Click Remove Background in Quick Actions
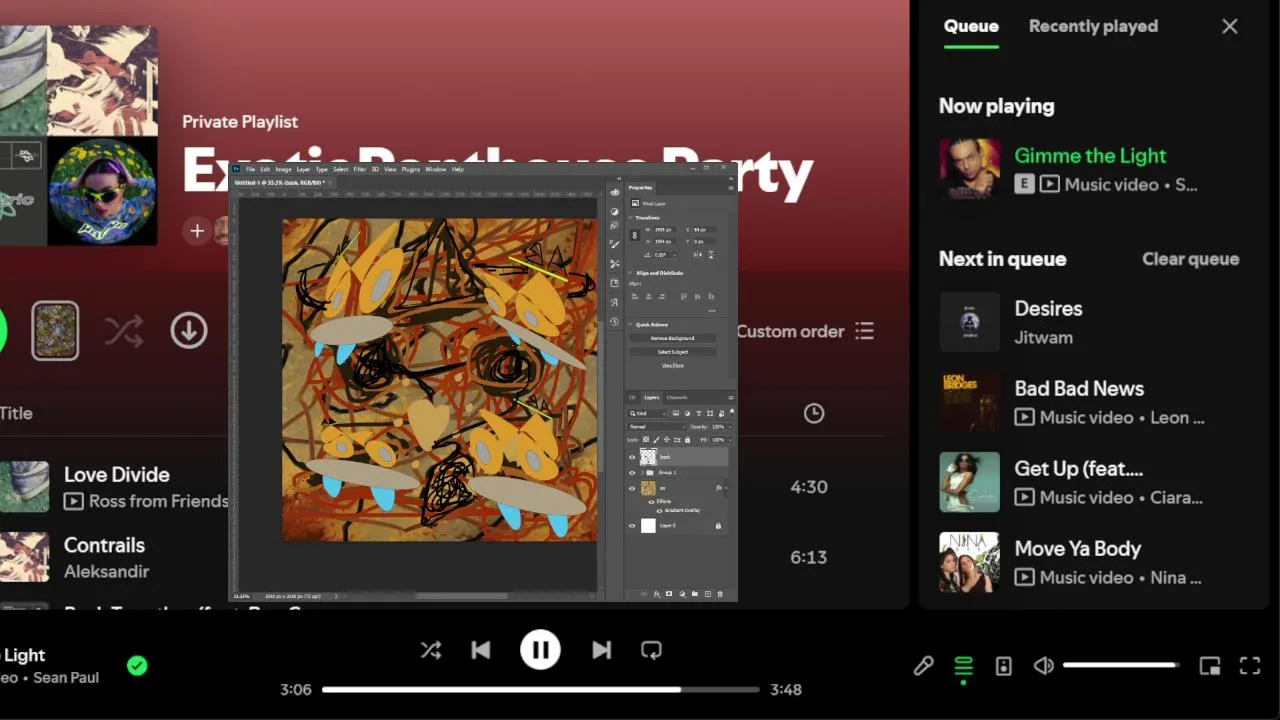This screenshot has height=720, width=1280. tap(673, 338)
